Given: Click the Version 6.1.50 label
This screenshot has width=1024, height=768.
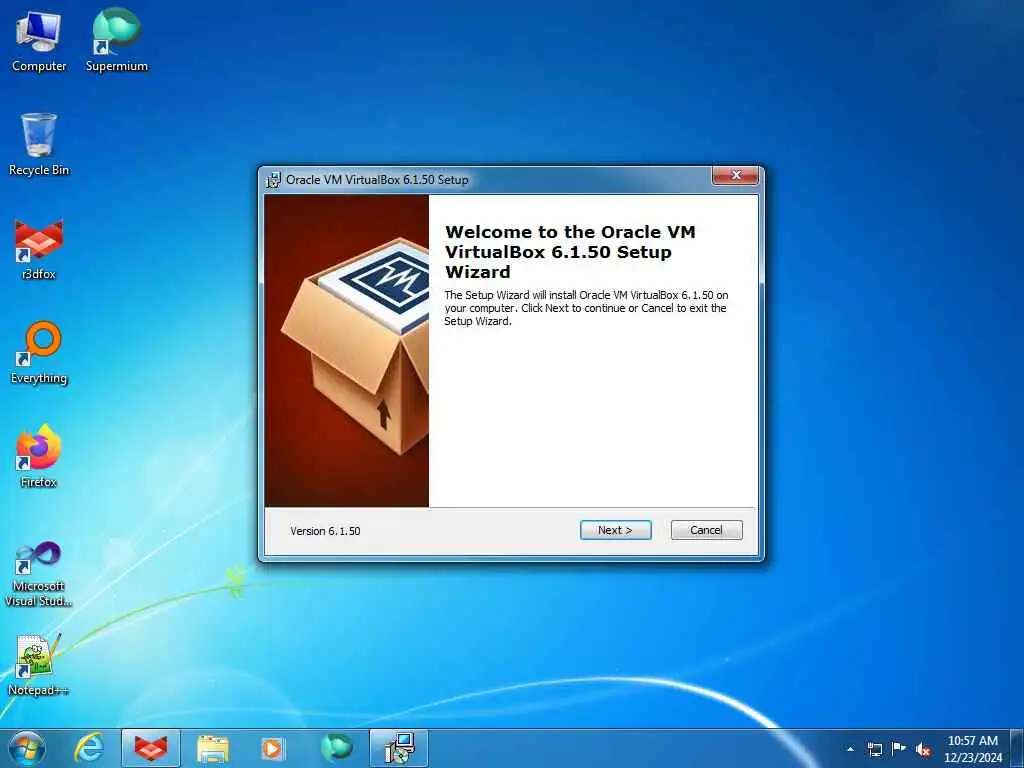Looking at the screenshot, I should [325, 531].
